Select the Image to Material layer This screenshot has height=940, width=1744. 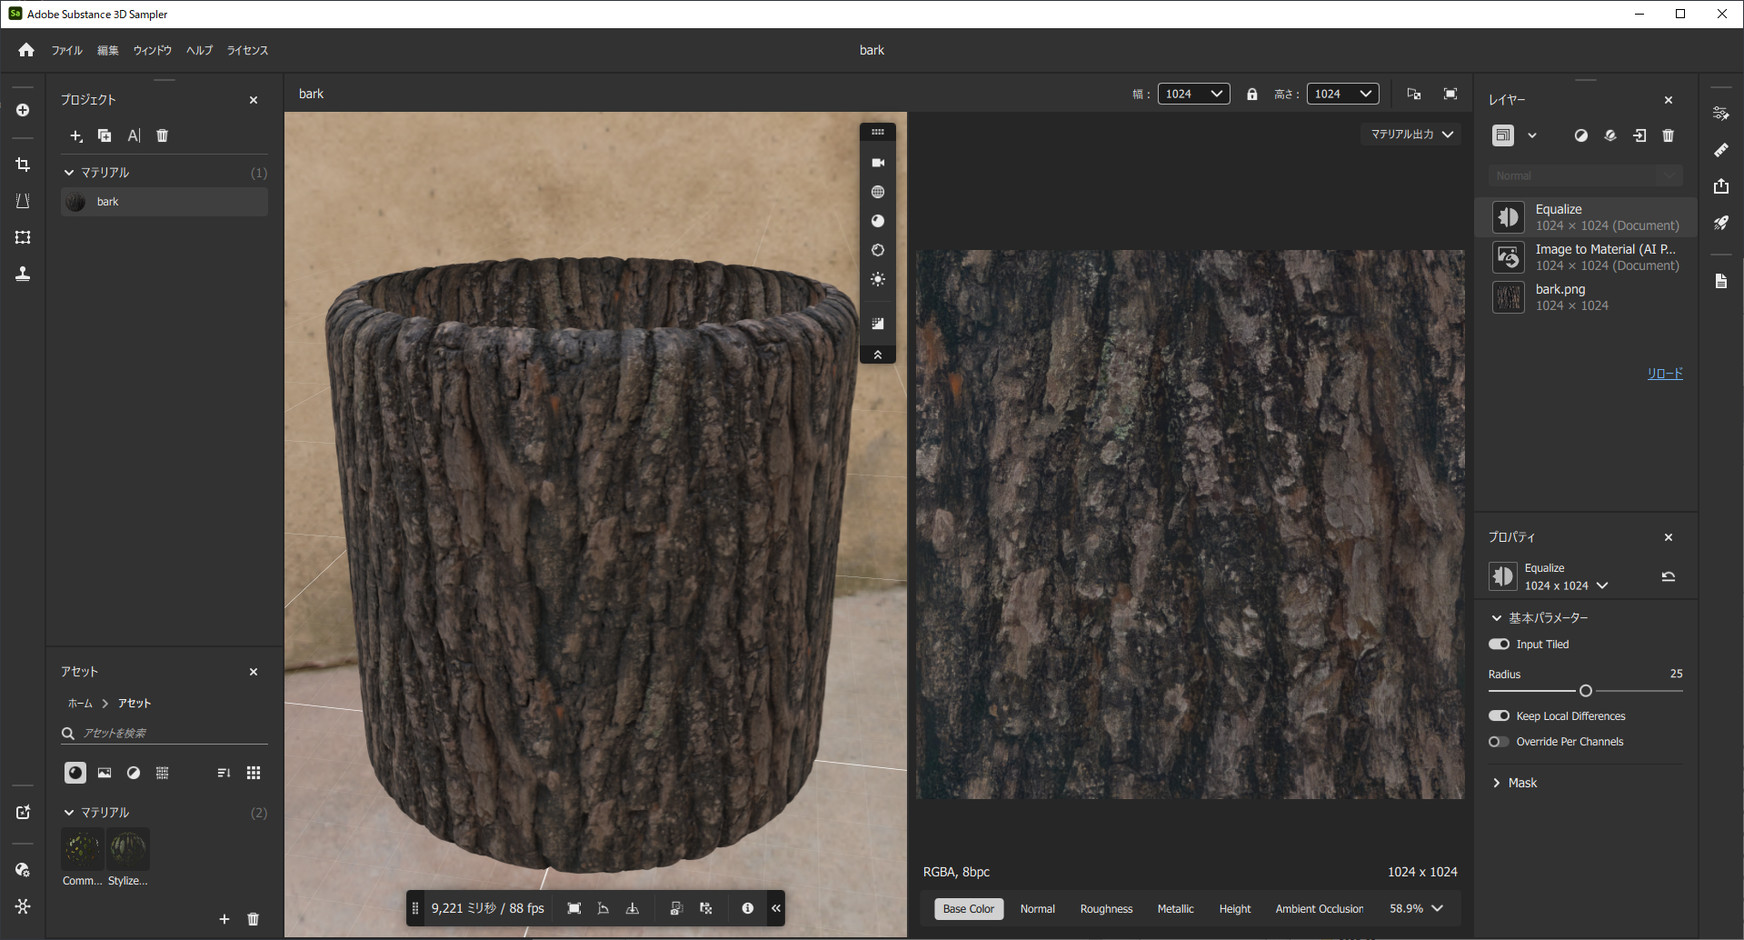tap(1586, 257)
